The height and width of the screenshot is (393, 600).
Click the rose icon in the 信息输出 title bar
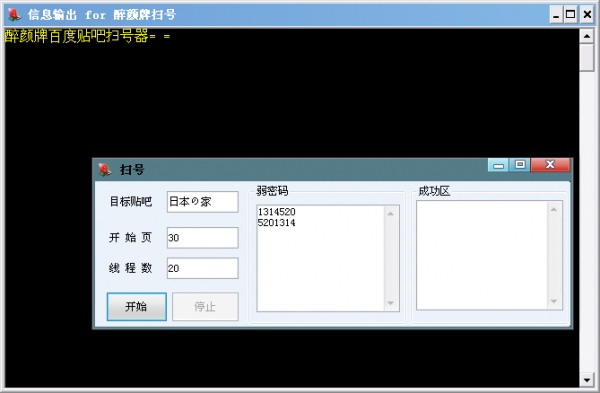tap(14, 15)
